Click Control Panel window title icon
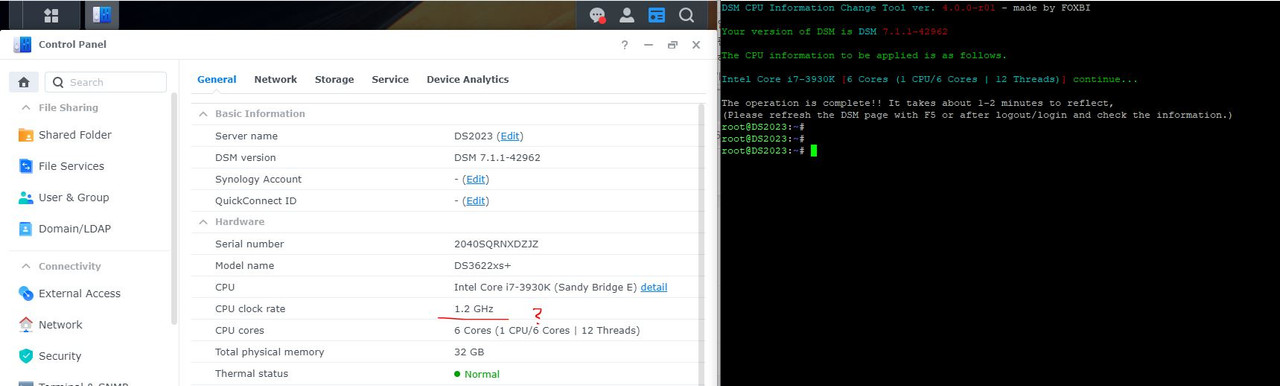 click(22, 45)
